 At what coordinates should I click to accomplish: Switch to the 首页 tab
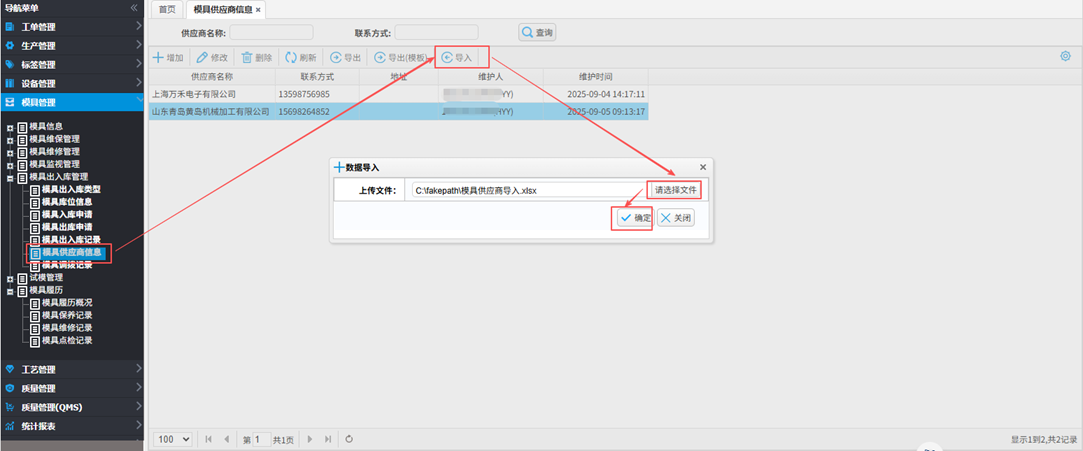point(167,9)
